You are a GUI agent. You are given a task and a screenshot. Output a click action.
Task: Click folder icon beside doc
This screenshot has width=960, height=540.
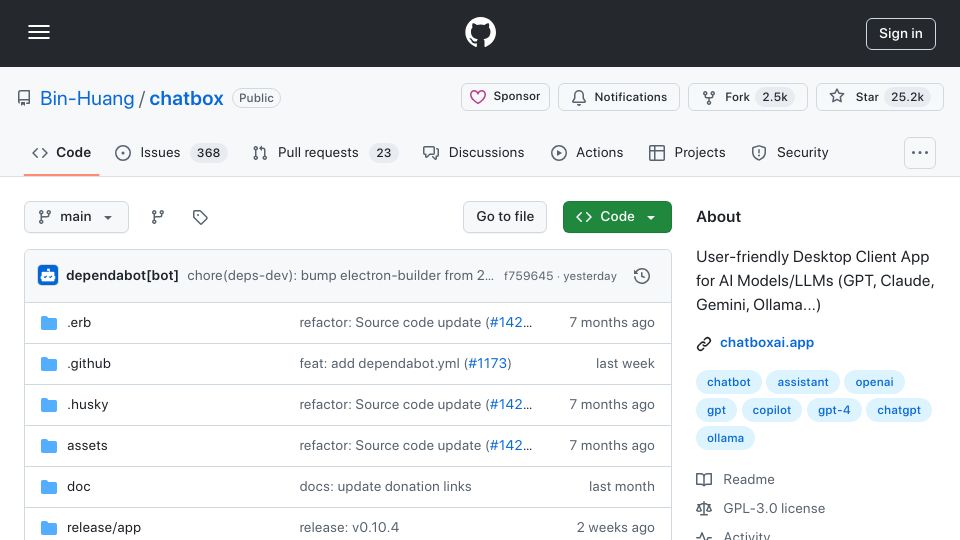[x=49, y=487]
